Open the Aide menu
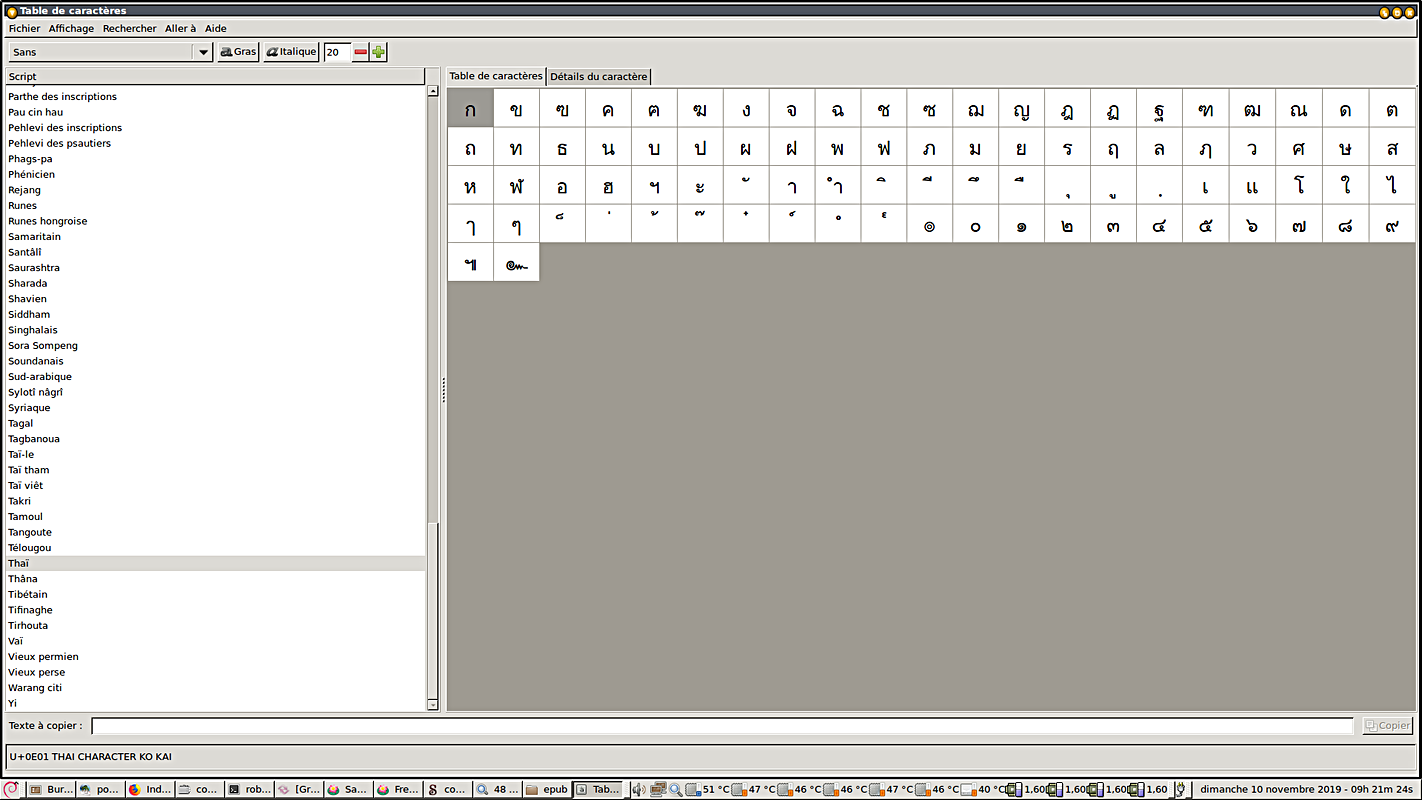Image resolution: width=1422 pixels, height=800 pixels. click(x=216, y=29)
